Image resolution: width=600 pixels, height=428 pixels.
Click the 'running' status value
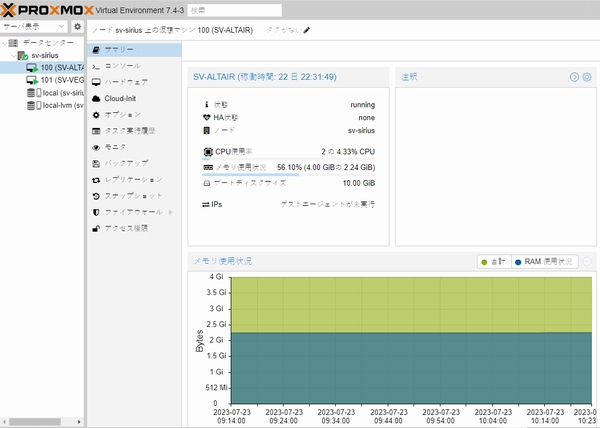[x=362, y=105]
